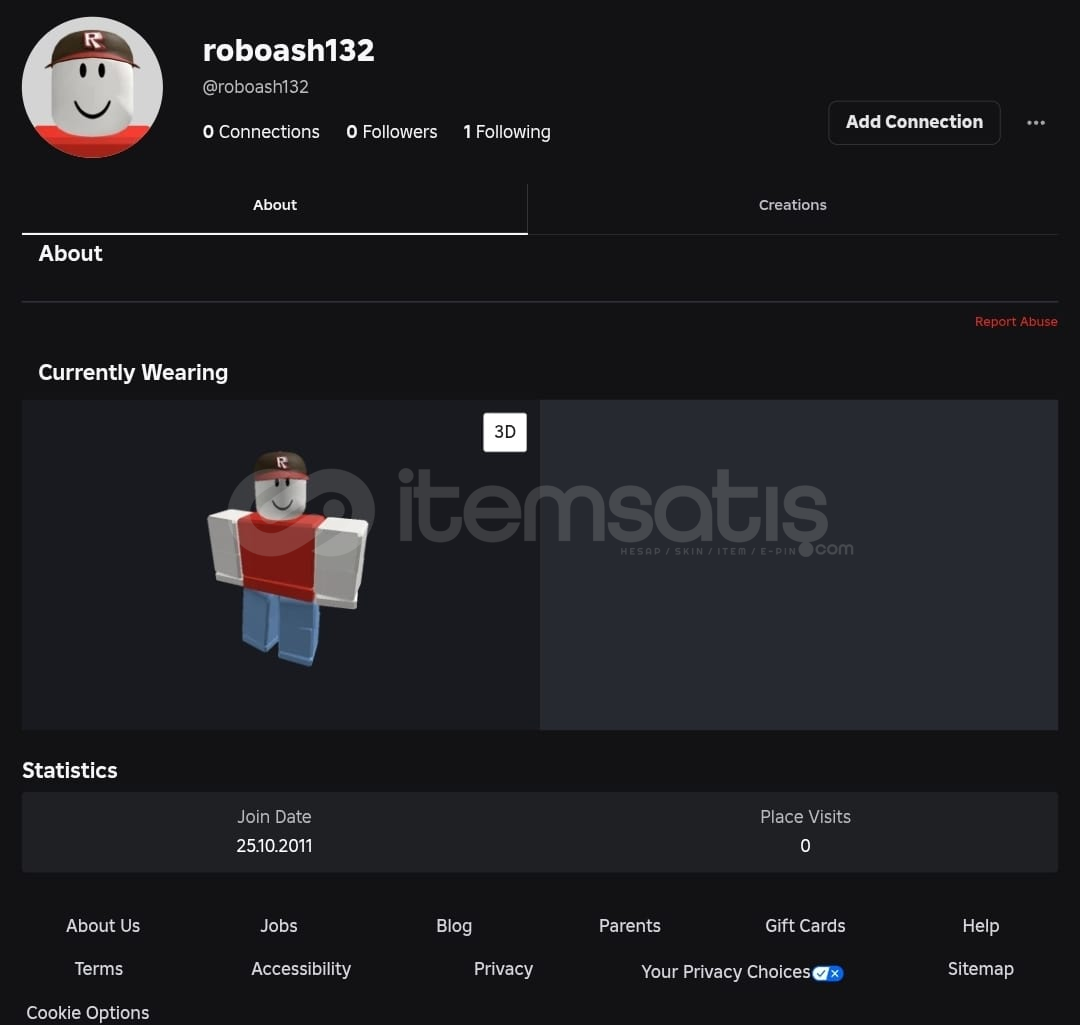Image resolution: width=1080 pixels, height=1025 pixels.
Task: Switch to the Creations tab
Action: point(793,205)
